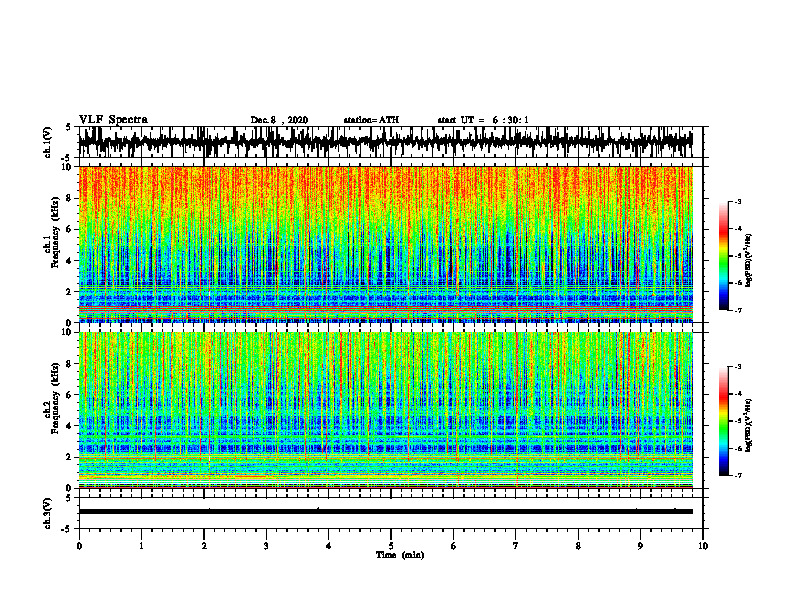Click the "0" tick on the time axis
The width and height of the screenshot is (792, 612).
[x=79, y=546]
